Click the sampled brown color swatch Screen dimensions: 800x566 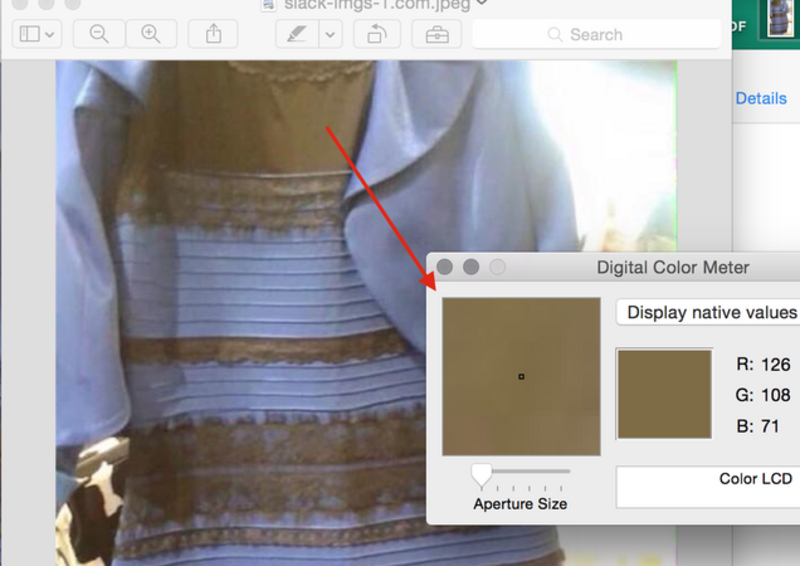pyautogui.click(x=664, y=394)
